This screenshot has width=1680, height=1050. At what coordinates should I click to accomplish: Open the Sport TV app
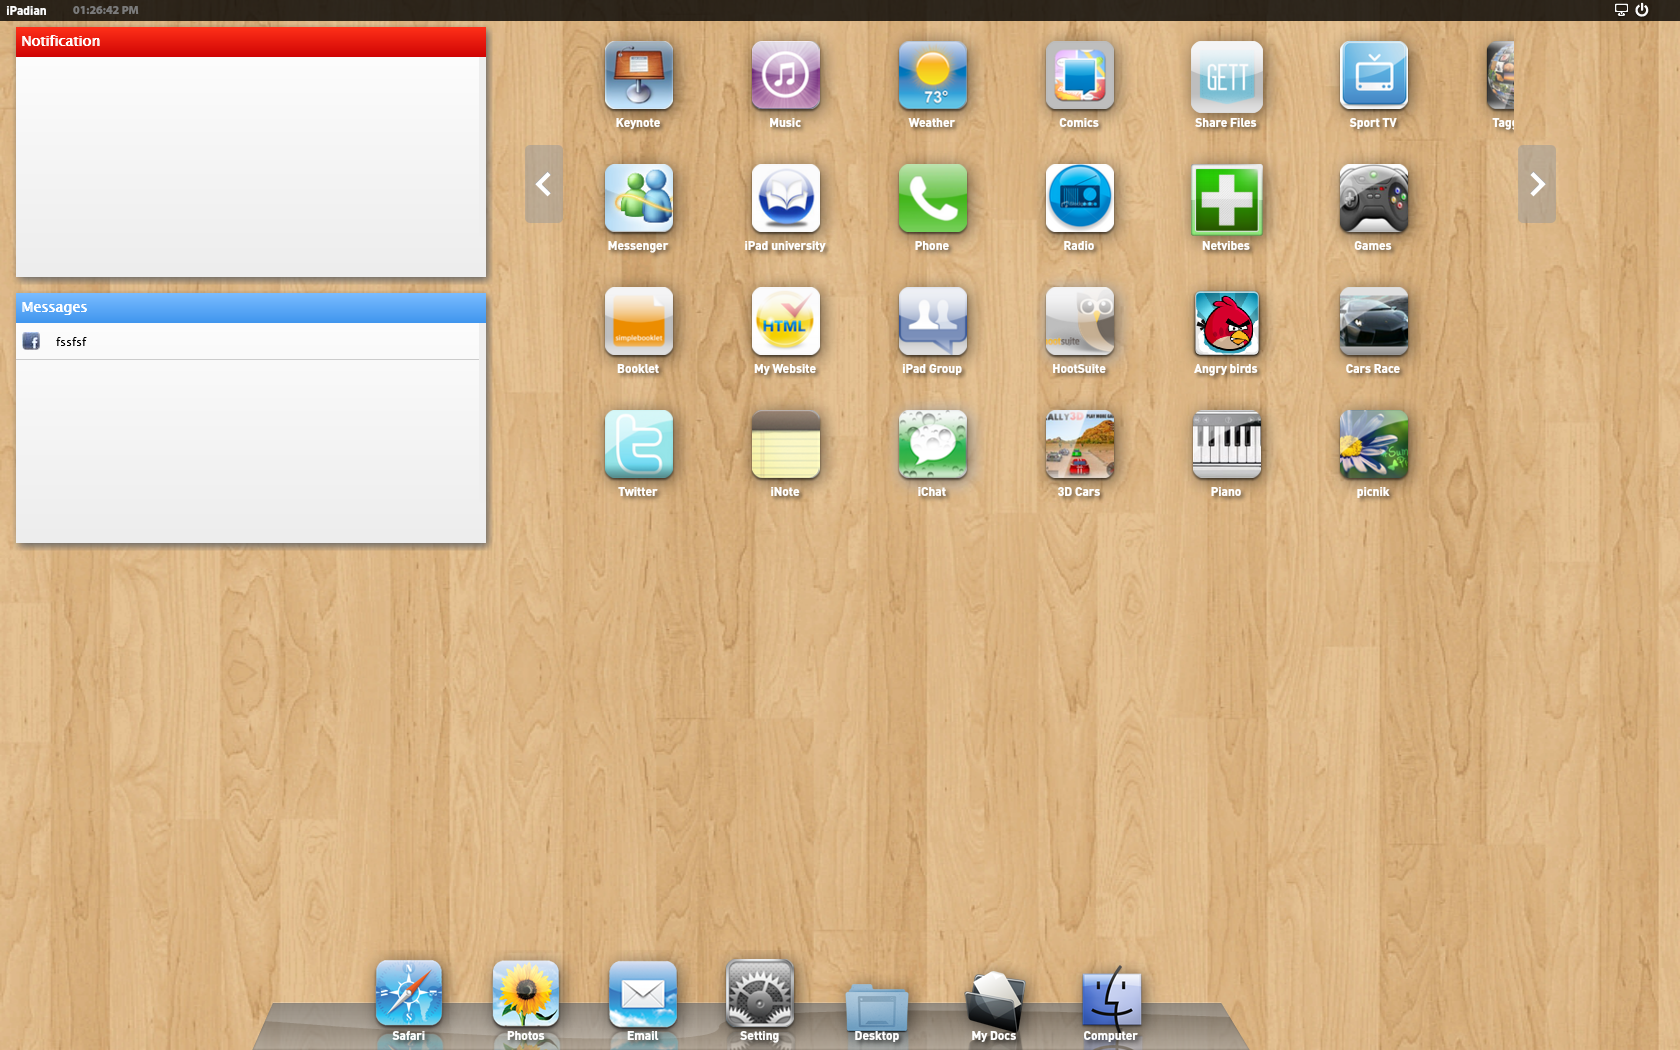click(1373, 76)
